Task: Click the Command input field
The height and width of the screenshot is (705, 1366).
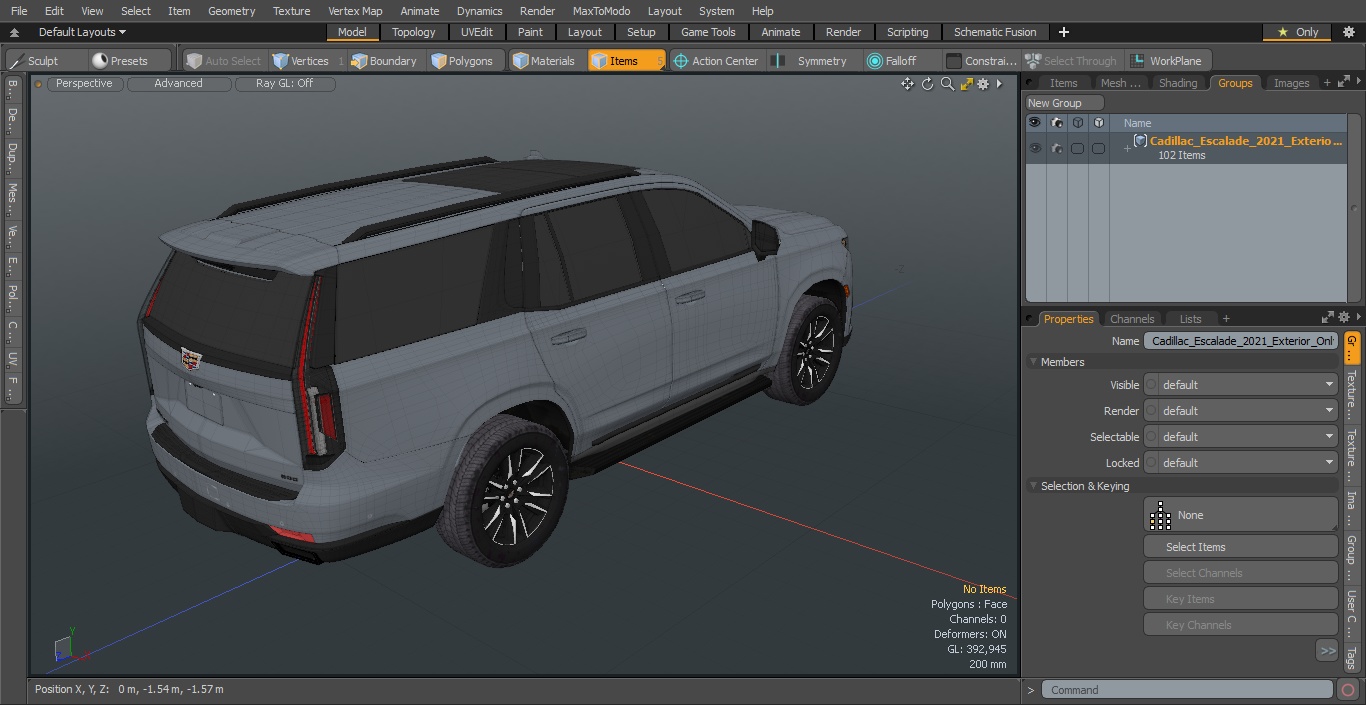Action: (x=1187, y=690)
